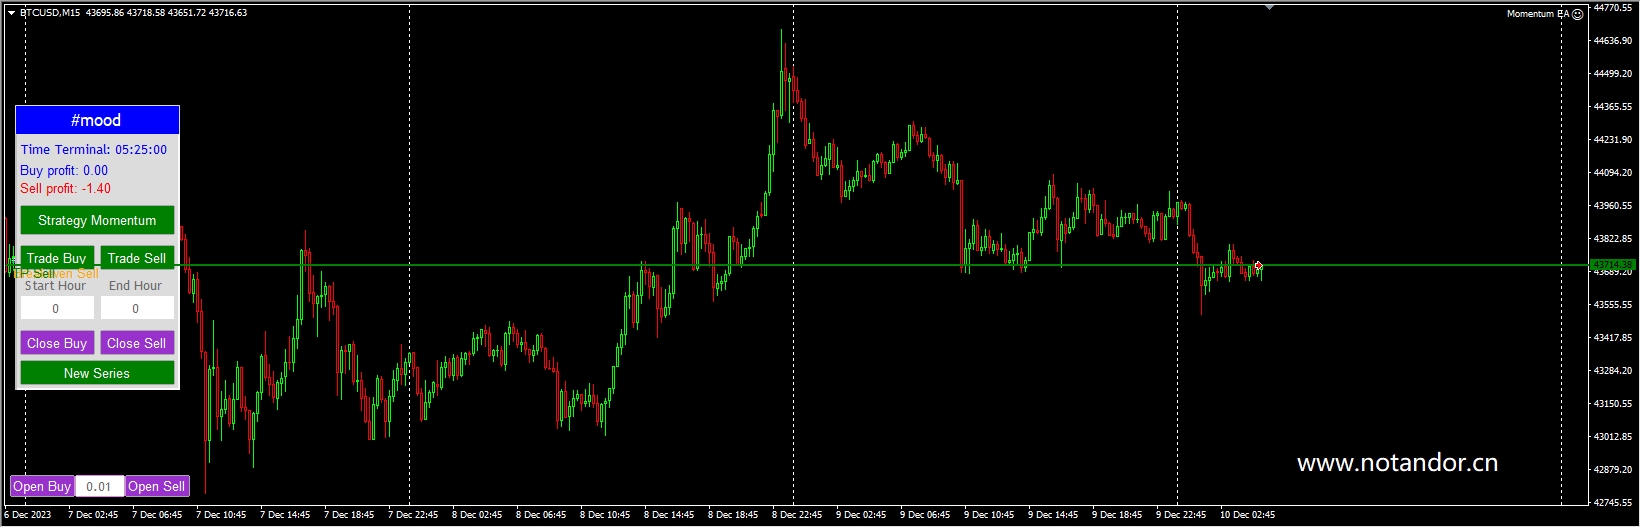Click the 43960.55 price axis value
The image size is (1641, 528).
pos(1613,206)
